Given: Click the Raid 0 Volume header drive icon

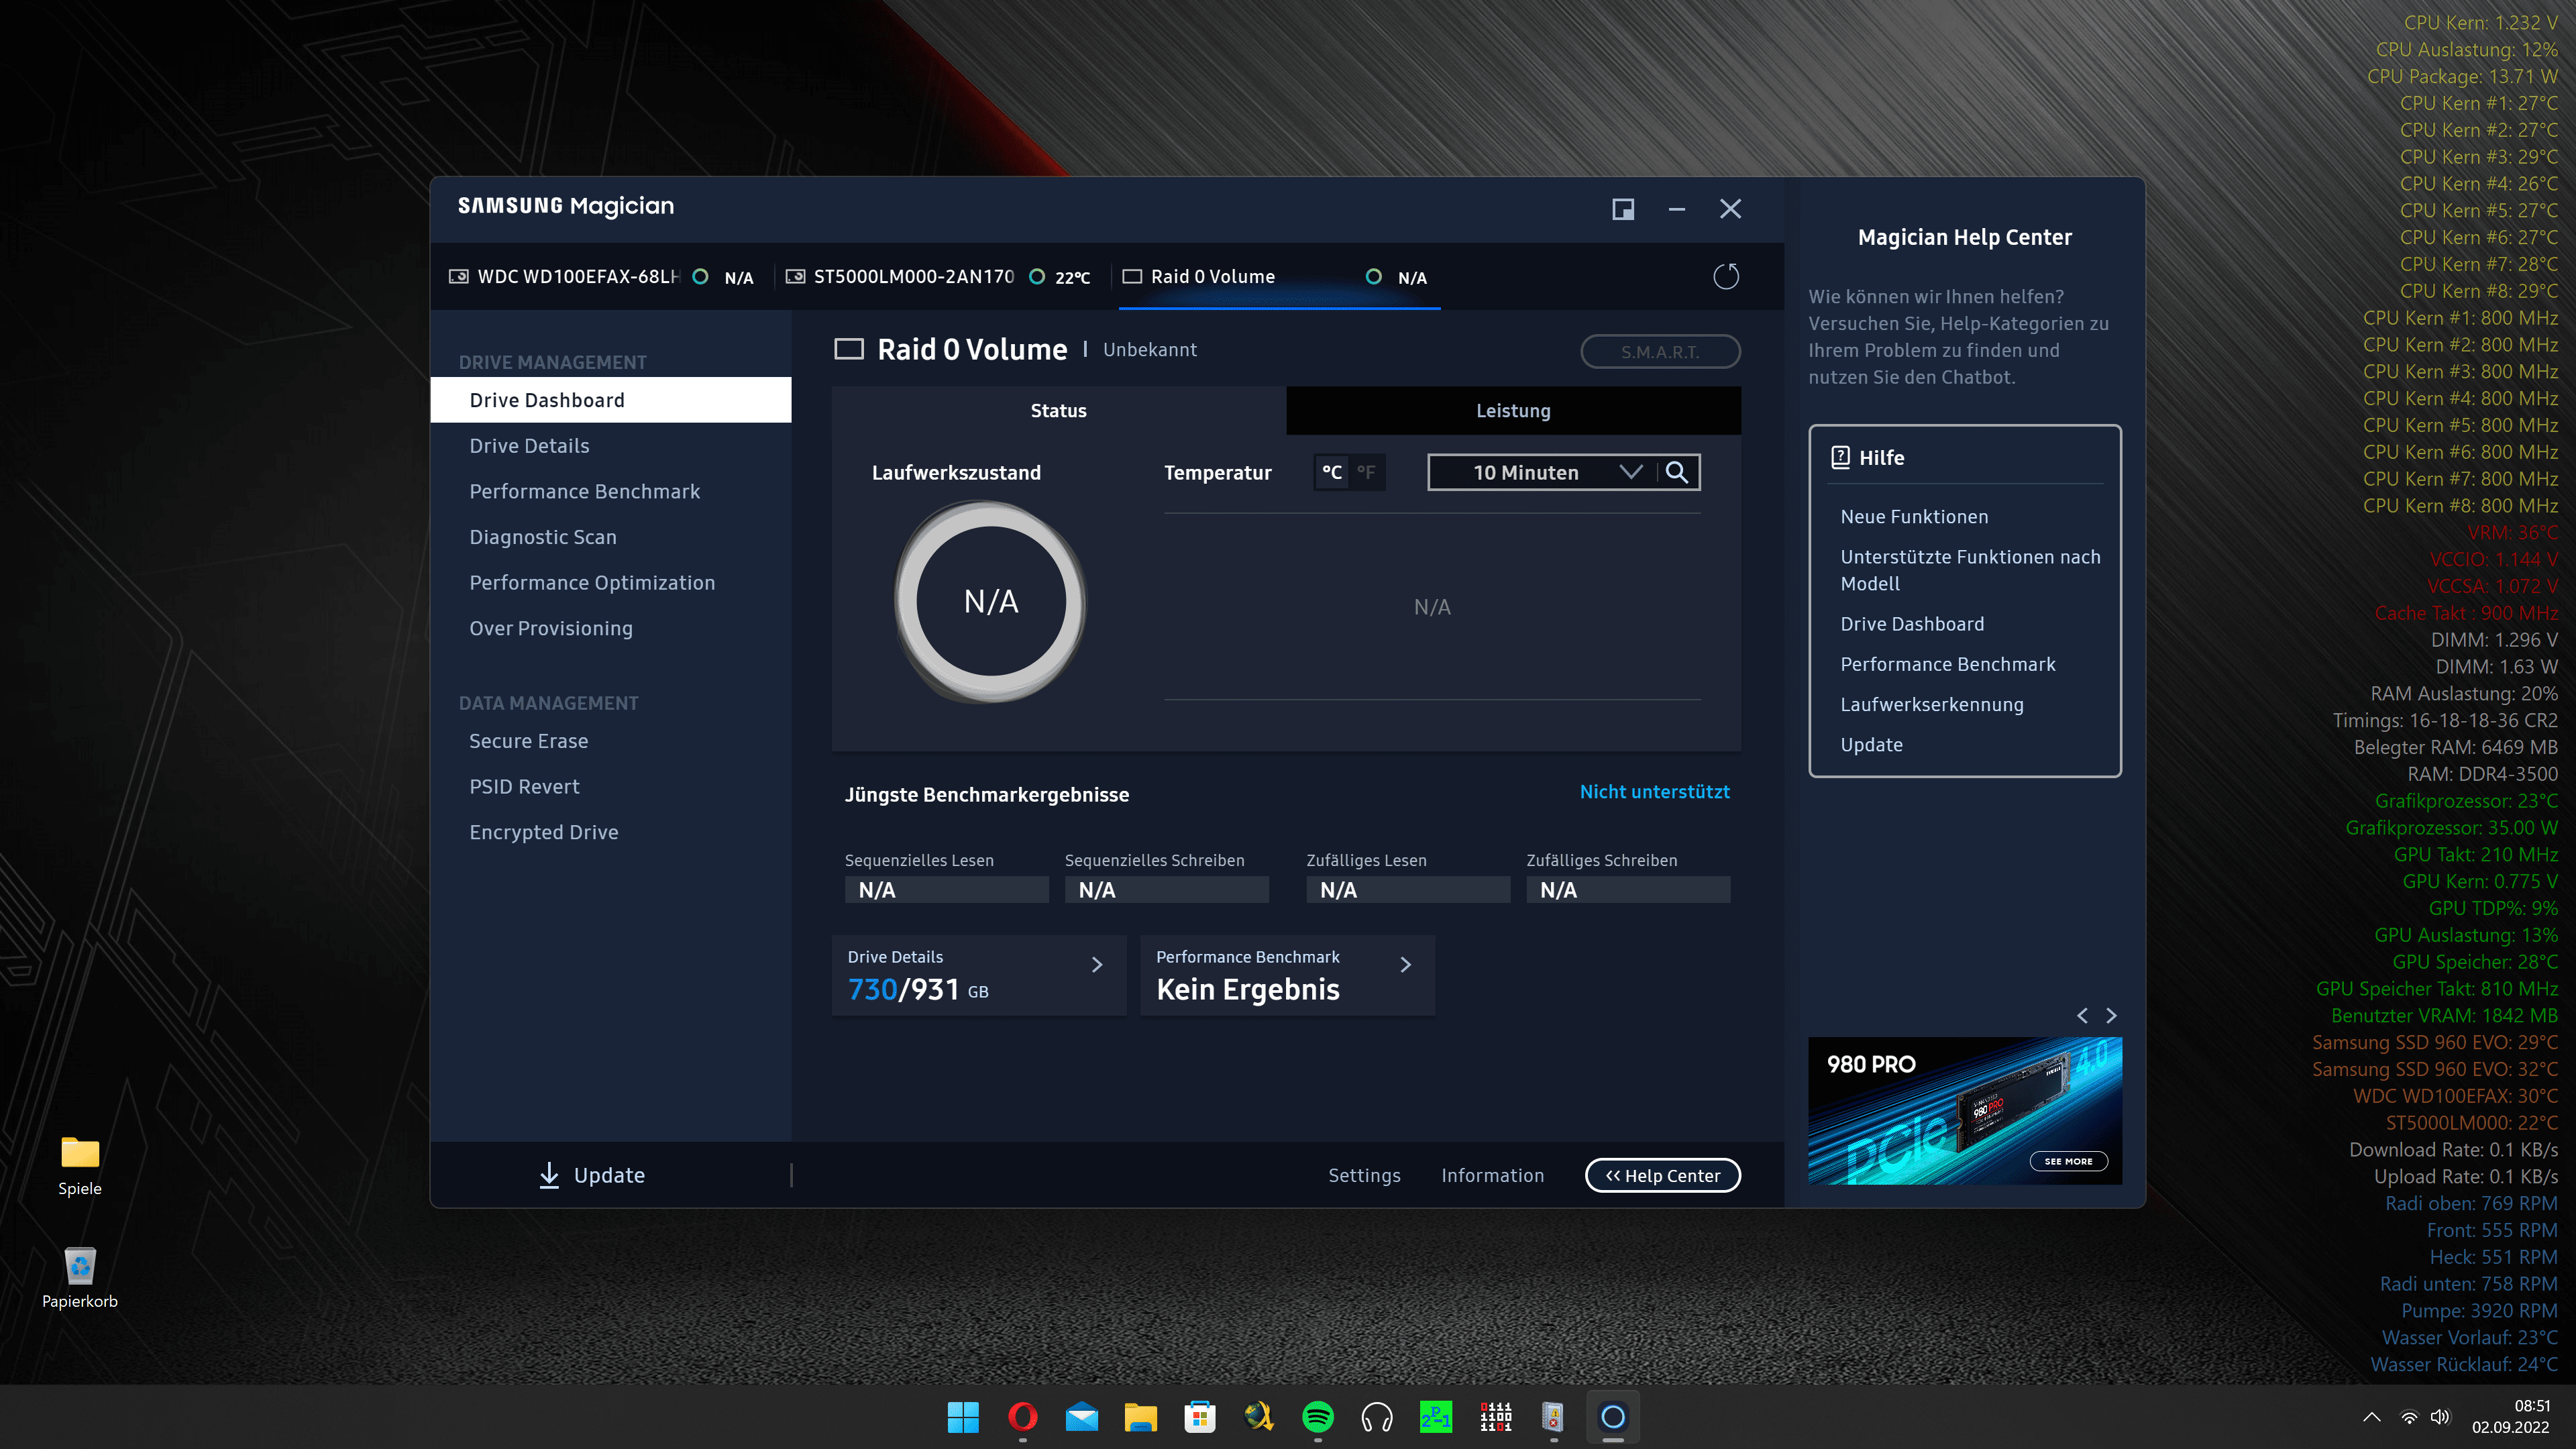Looking at the screenshot, I should coord(849,349).
